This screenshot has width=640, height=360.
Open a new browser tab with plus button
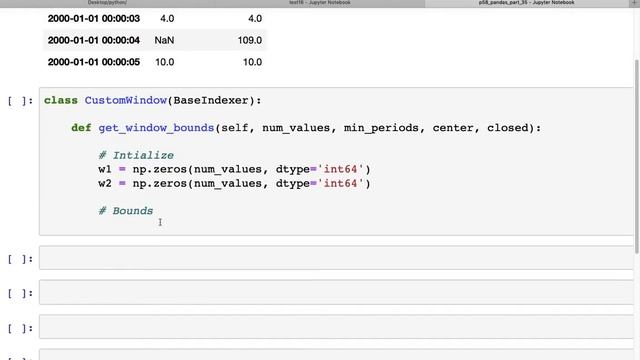[635, 2]
